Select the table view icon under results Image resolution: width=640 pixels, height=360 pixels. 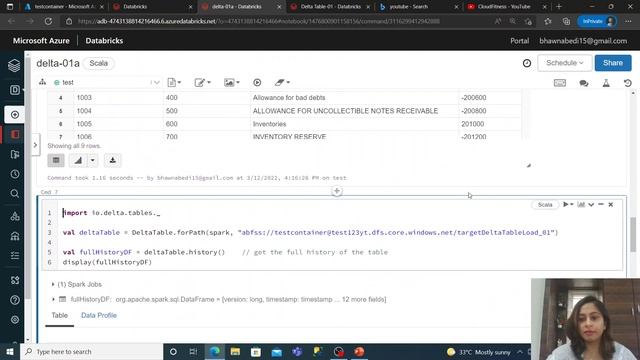(x=56, y=160)
